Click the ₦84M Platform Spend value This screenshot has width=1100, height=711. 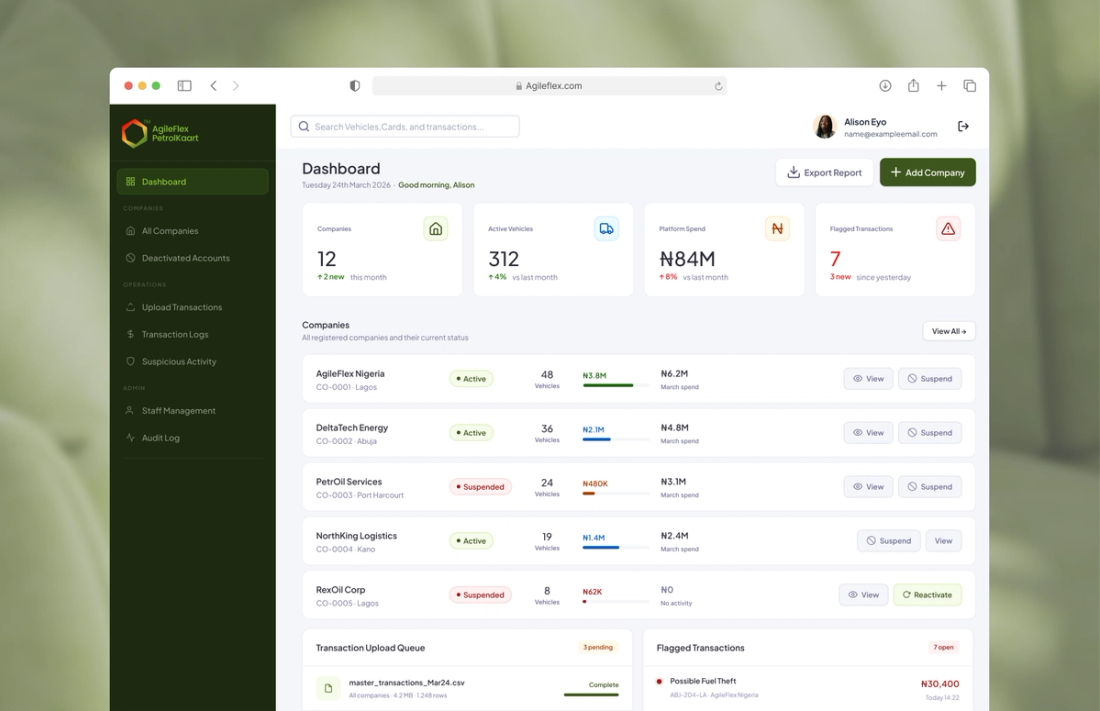pos(687,259)
